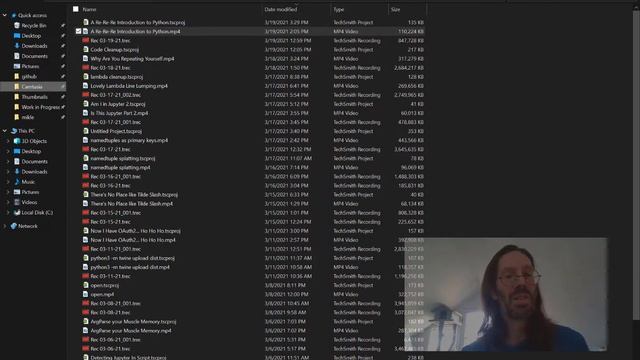
Task: Click the file icon of ArgParse your Muscle Memory.mp4
Action: (x=85, y=330)
